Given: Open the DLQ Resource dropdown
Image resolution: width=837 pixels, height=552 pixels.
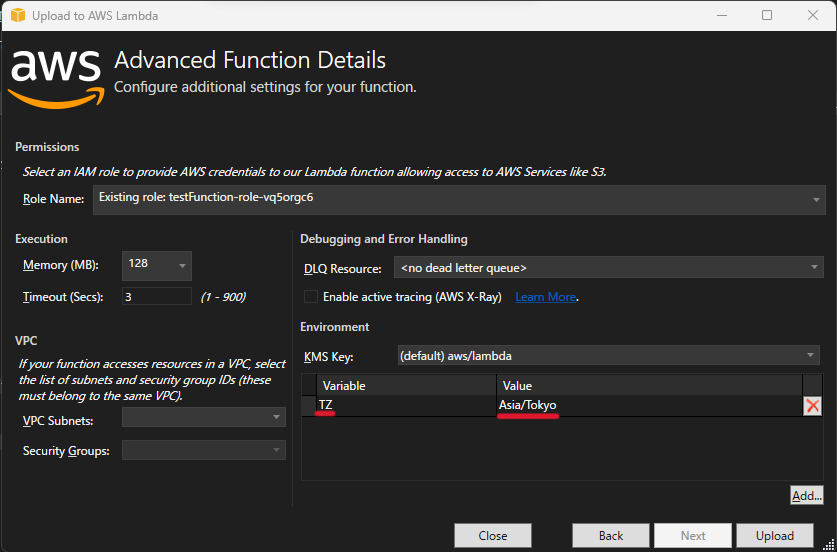Looking at the screenshot, I should click(x=609, y=267).
